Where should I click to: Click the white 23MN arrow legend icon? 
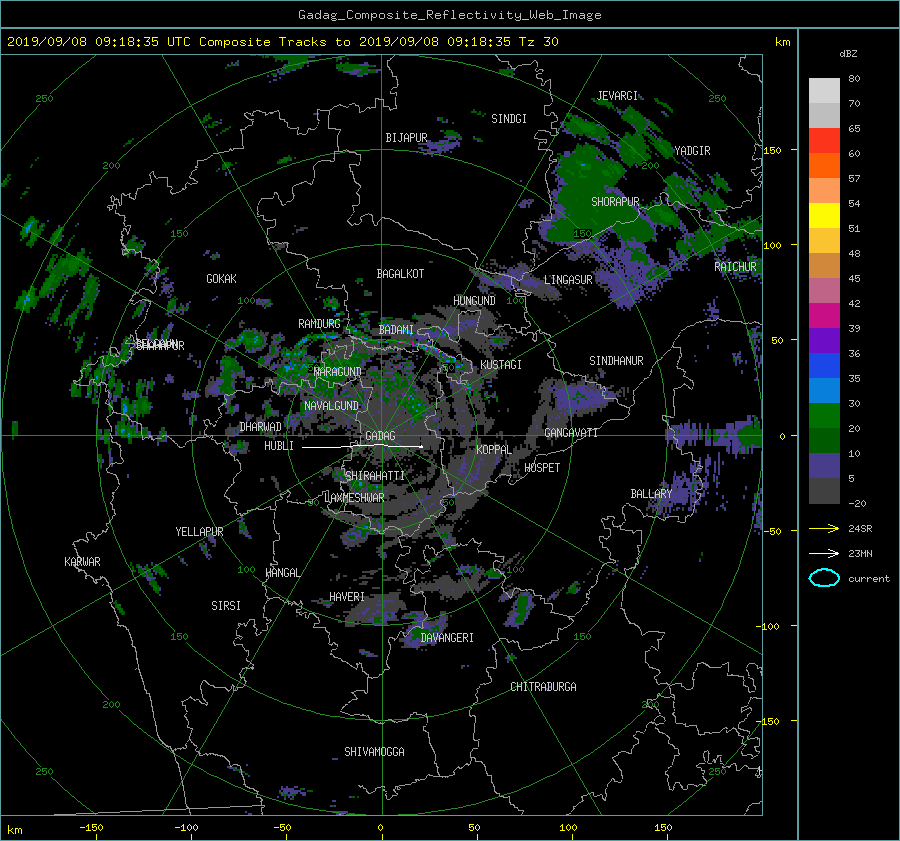[824, 553]
